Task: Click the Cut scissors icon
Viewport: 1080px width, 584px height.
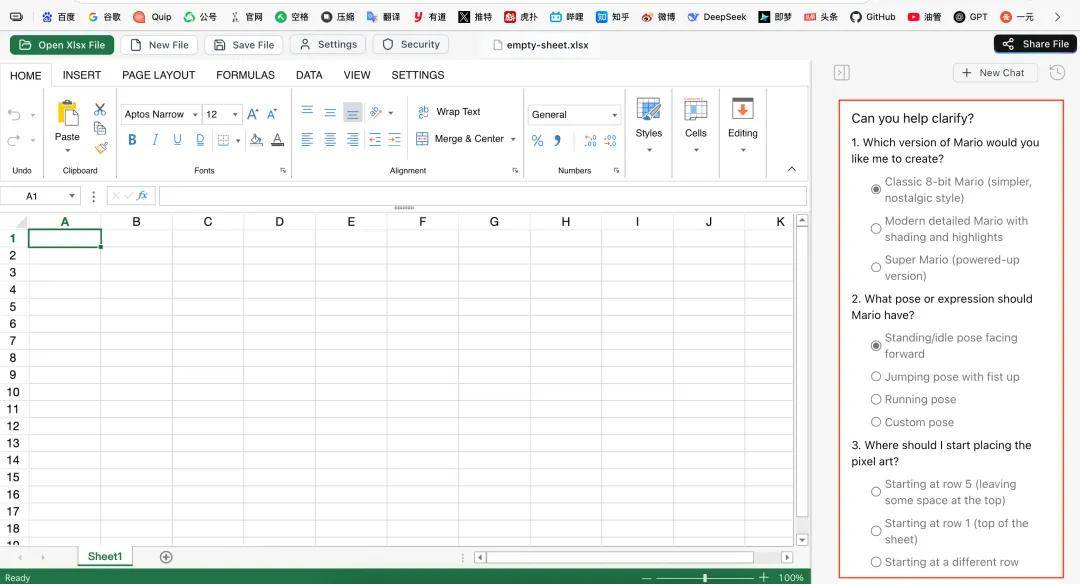Action: pyautogui.click(x=100, y=110)
